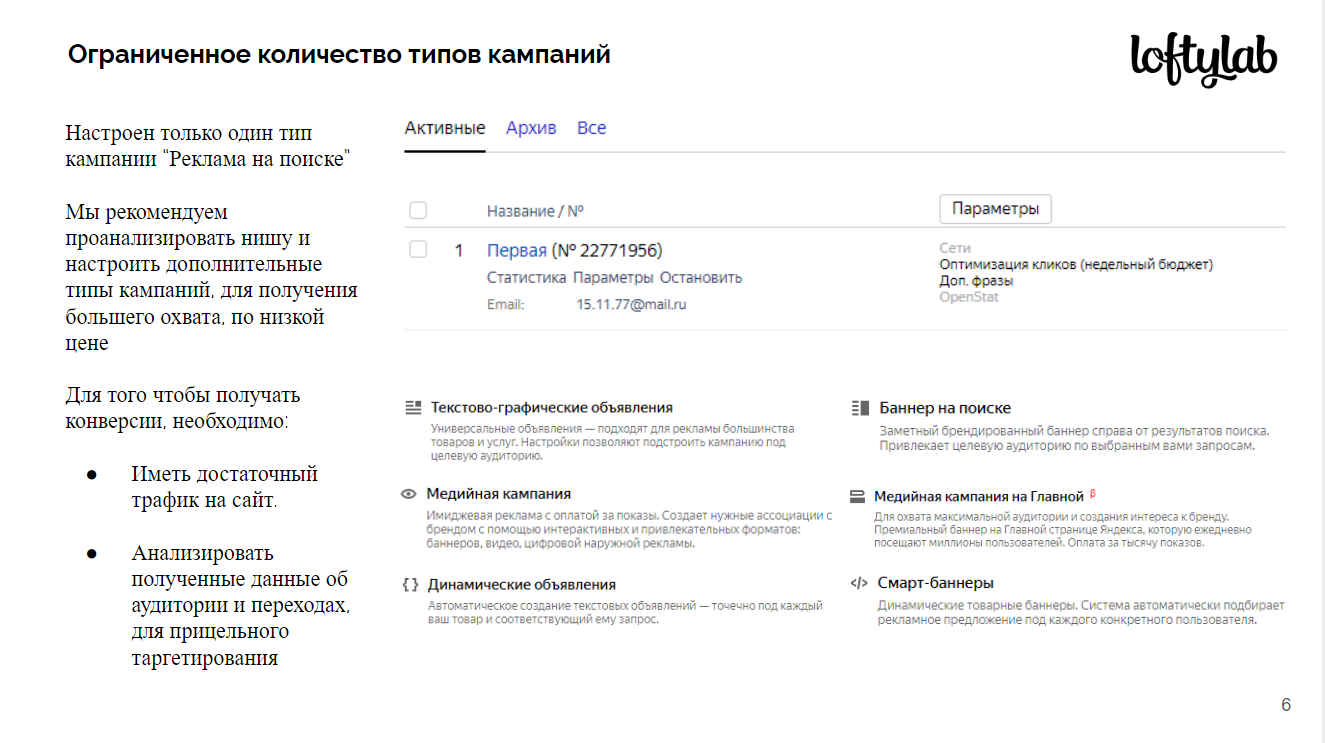Click the Текстово-графические объявления icon
1325x743 pixels.
(412, 408)
